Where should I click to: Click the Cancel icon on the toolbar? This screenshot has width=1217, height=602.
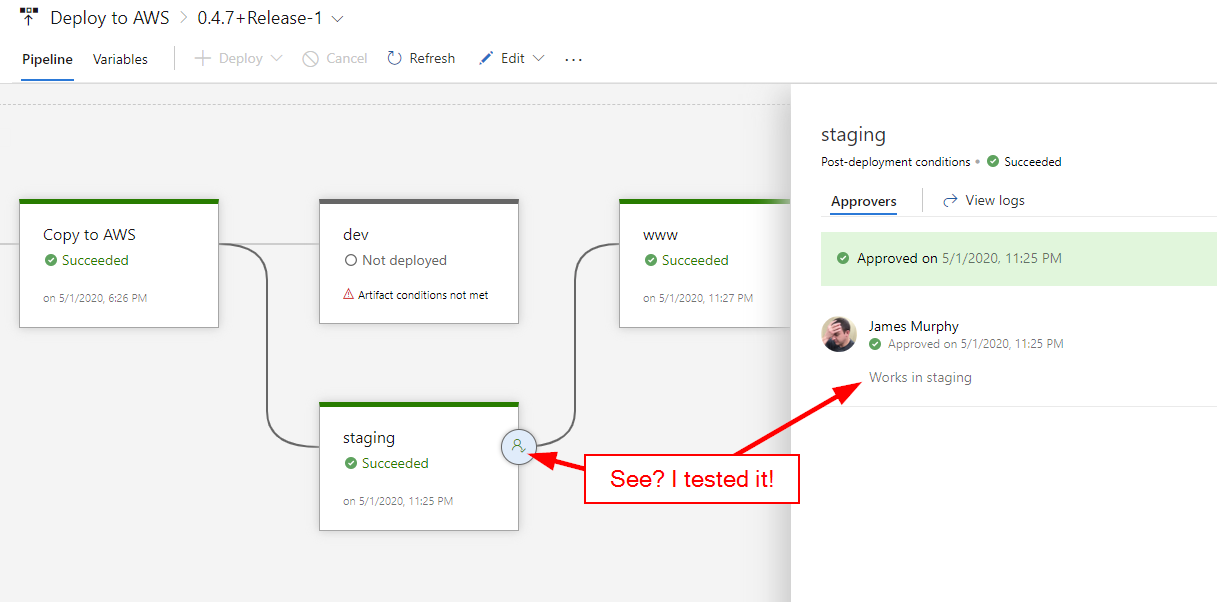[x=309, y=58]
